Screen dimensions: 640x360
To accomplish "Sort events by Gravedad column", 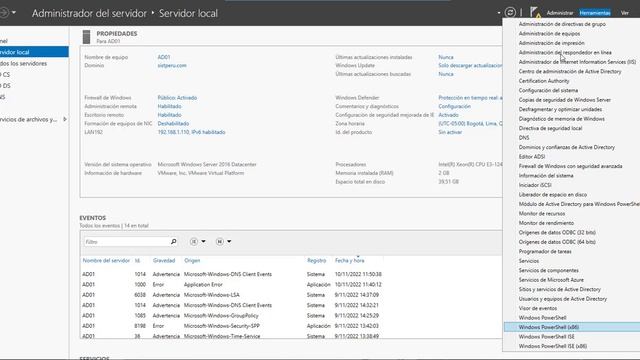I will point(164,260).
